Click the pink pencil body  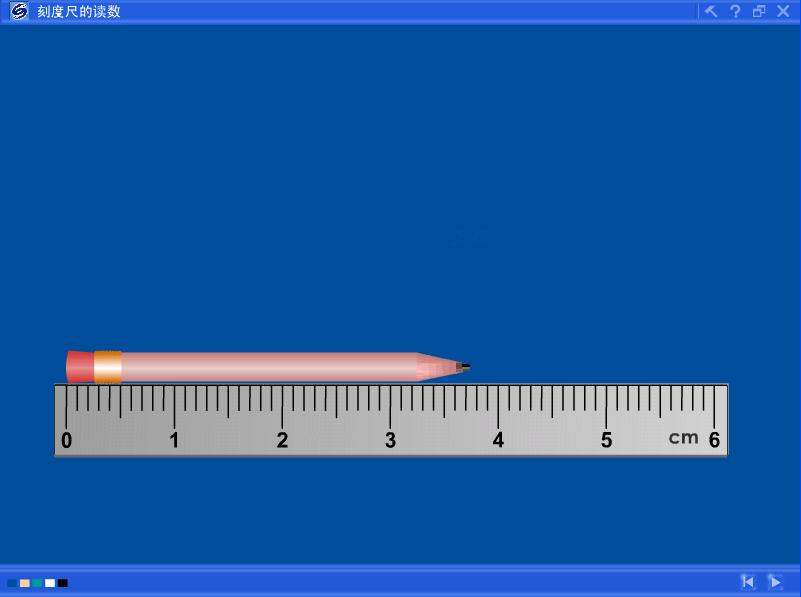(270, 367)
